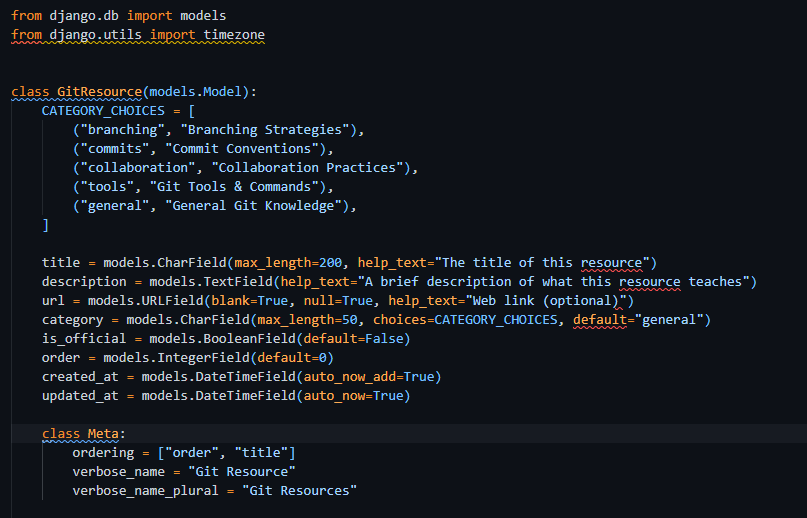Screen dimensions: 807x518
Task: Click the 'is_official' field variable name
Action: point(84,339)
